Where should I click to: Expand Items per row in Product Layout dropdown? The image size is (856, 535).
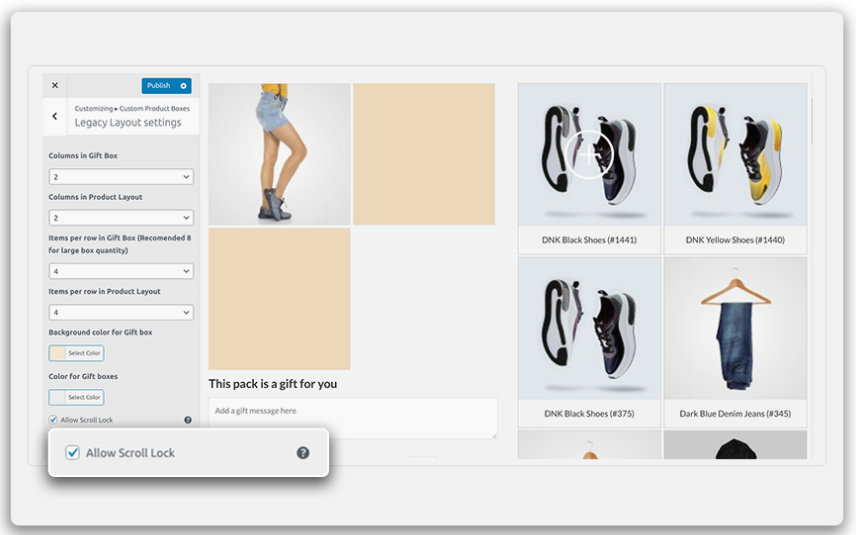[x=121, y=313]
